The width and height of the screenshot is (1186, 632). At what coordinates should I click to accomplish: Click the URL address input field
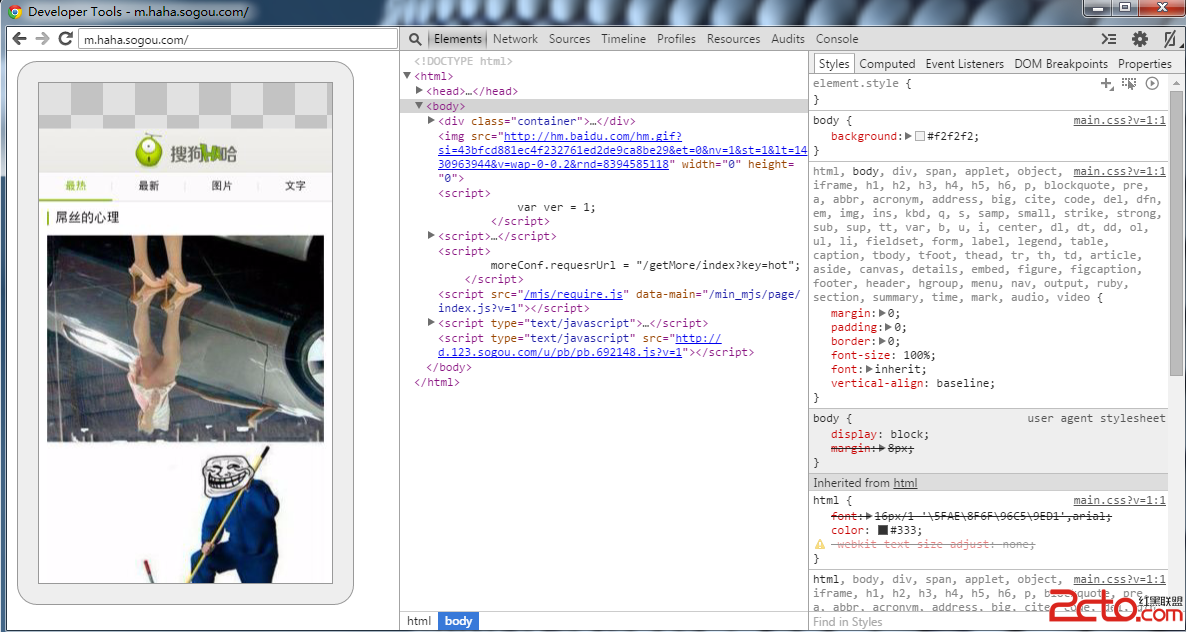click(x=238, y=40)
